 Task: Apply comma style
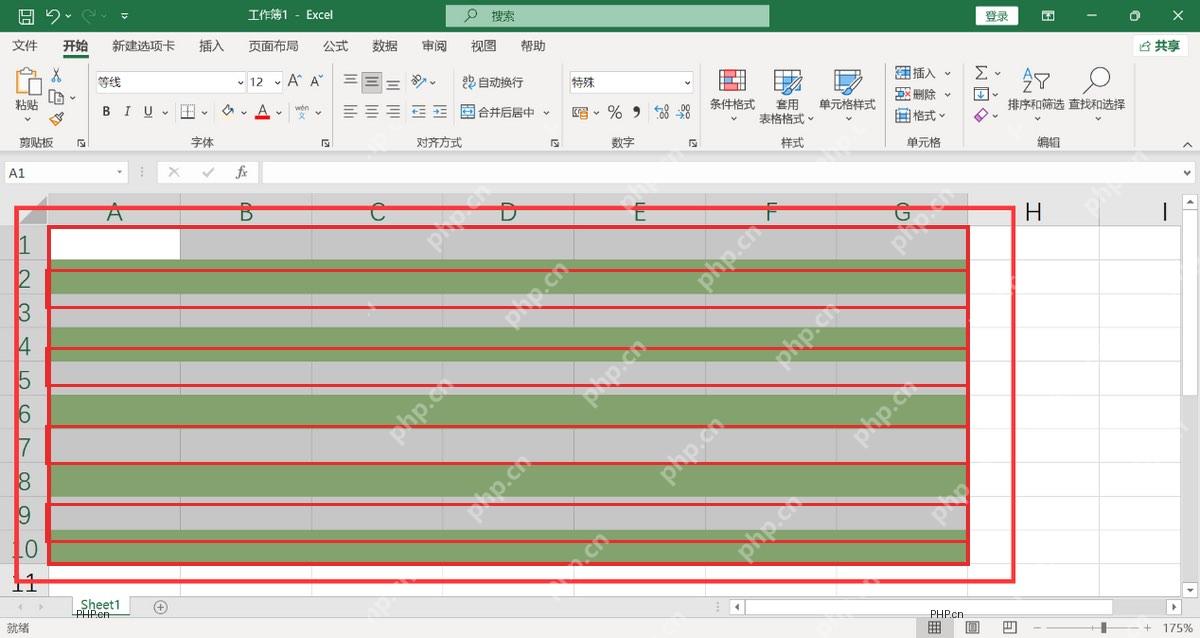click(x=636, y=112)
